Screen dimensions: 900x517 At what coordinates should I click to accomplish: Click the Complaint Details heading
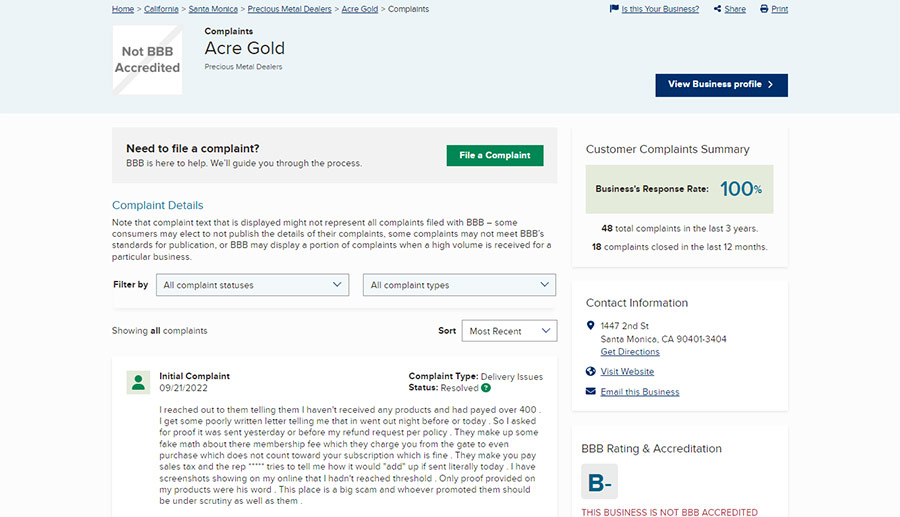[157, 205]
